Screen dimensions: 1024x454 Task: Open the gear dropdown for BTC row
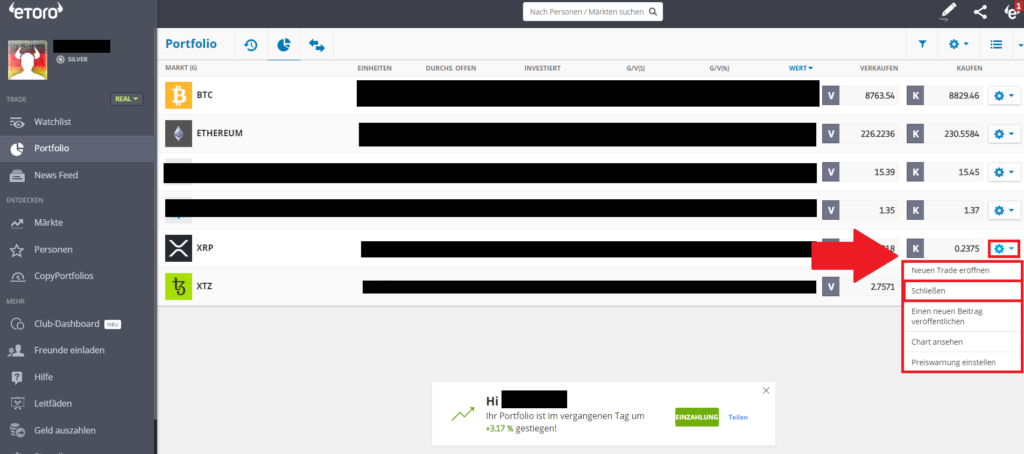pos(1003,95)
